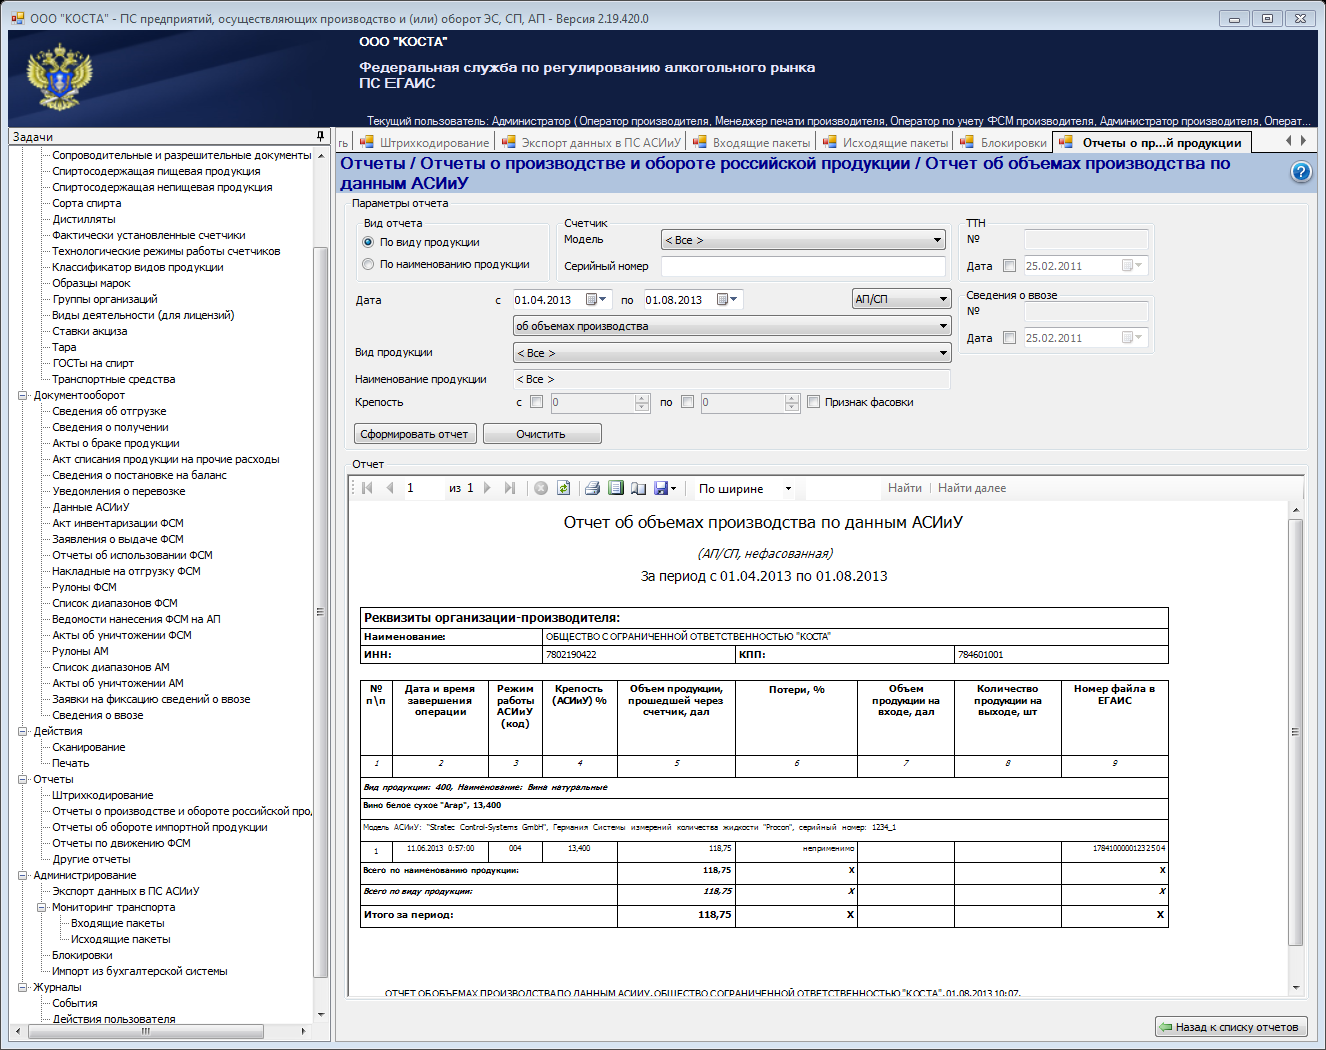
Task: Refresh the report with green arrows icon
Action: tap(564, 488)
